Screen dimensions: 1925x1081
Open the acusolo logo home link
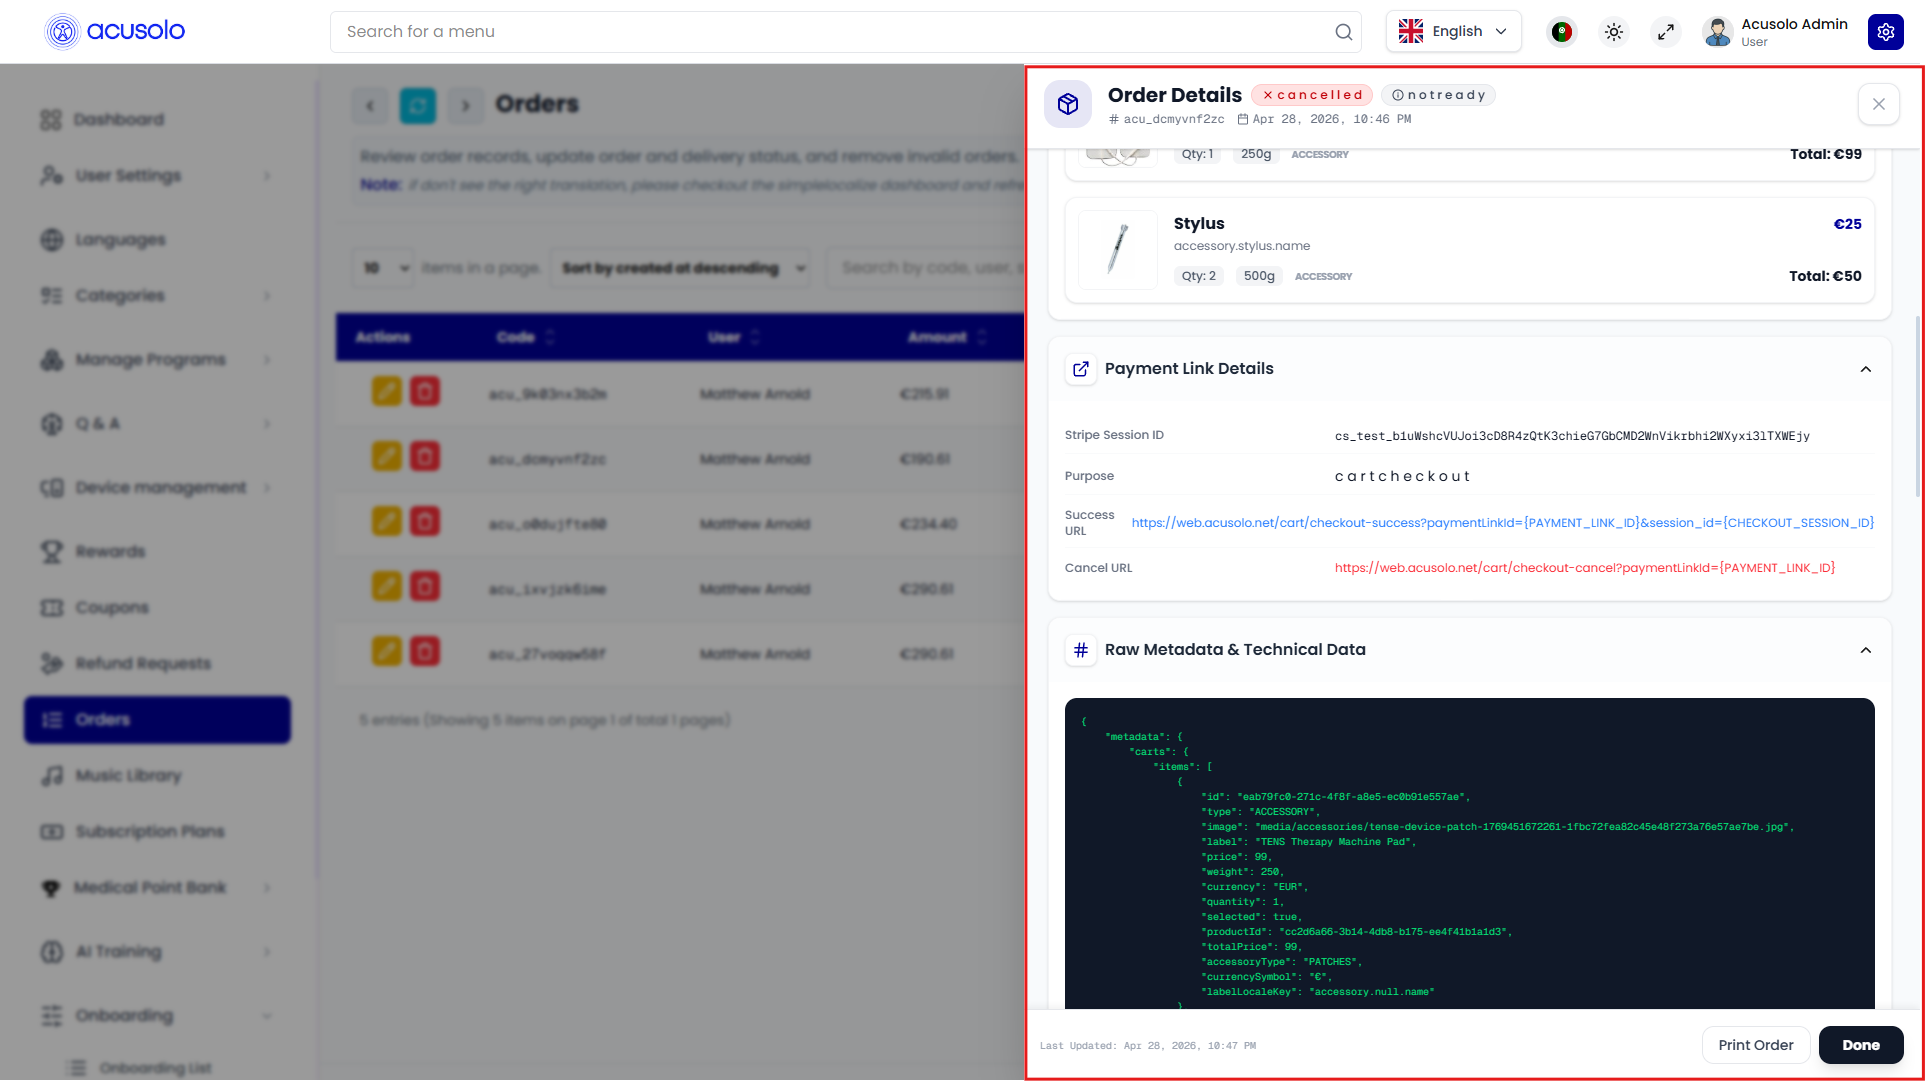click(x=115, y=31)
